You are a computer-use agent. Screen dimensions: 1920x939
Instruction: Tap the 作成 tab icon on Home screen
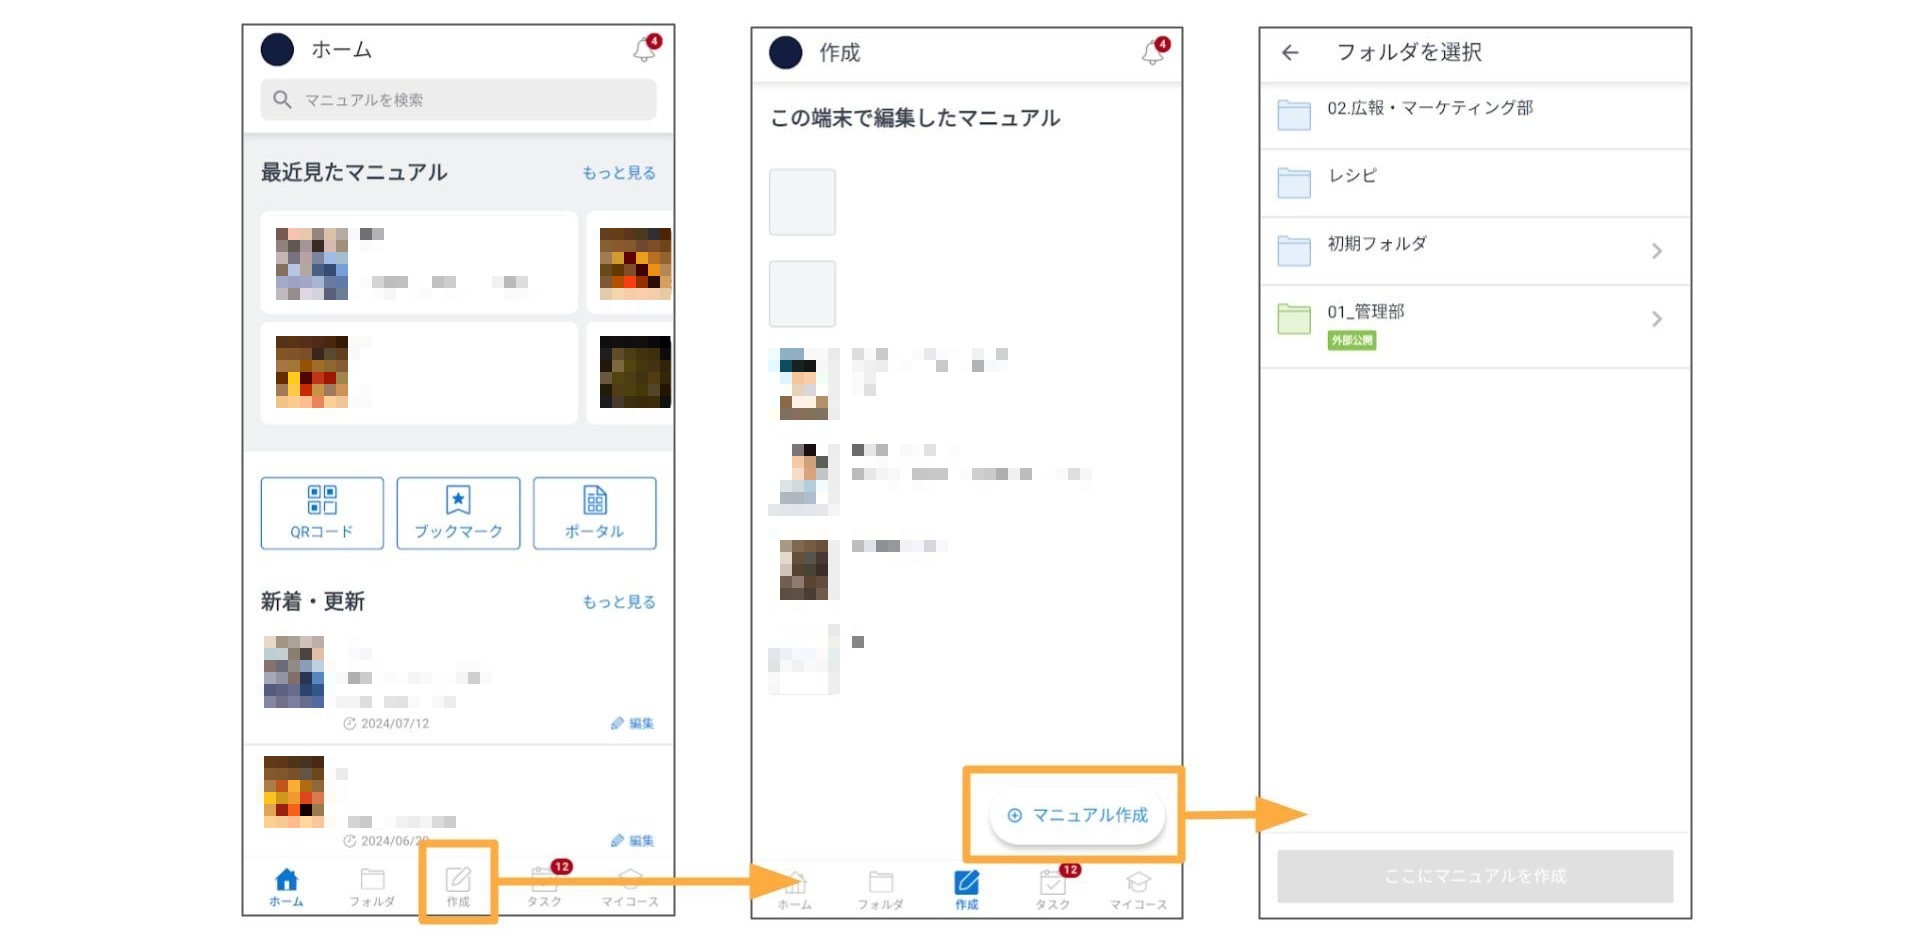tap(458, 884)
